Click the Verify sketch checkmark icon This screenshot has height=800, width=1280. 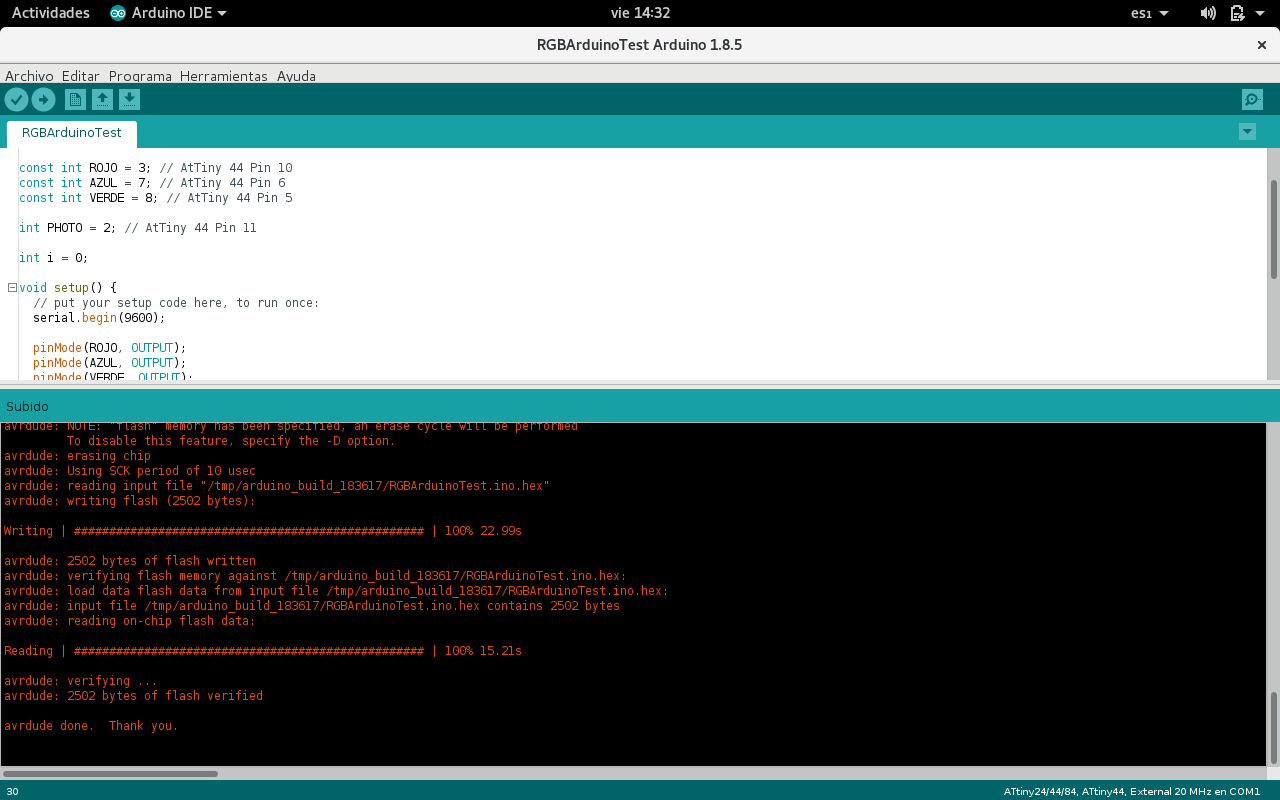coord(16,99)
